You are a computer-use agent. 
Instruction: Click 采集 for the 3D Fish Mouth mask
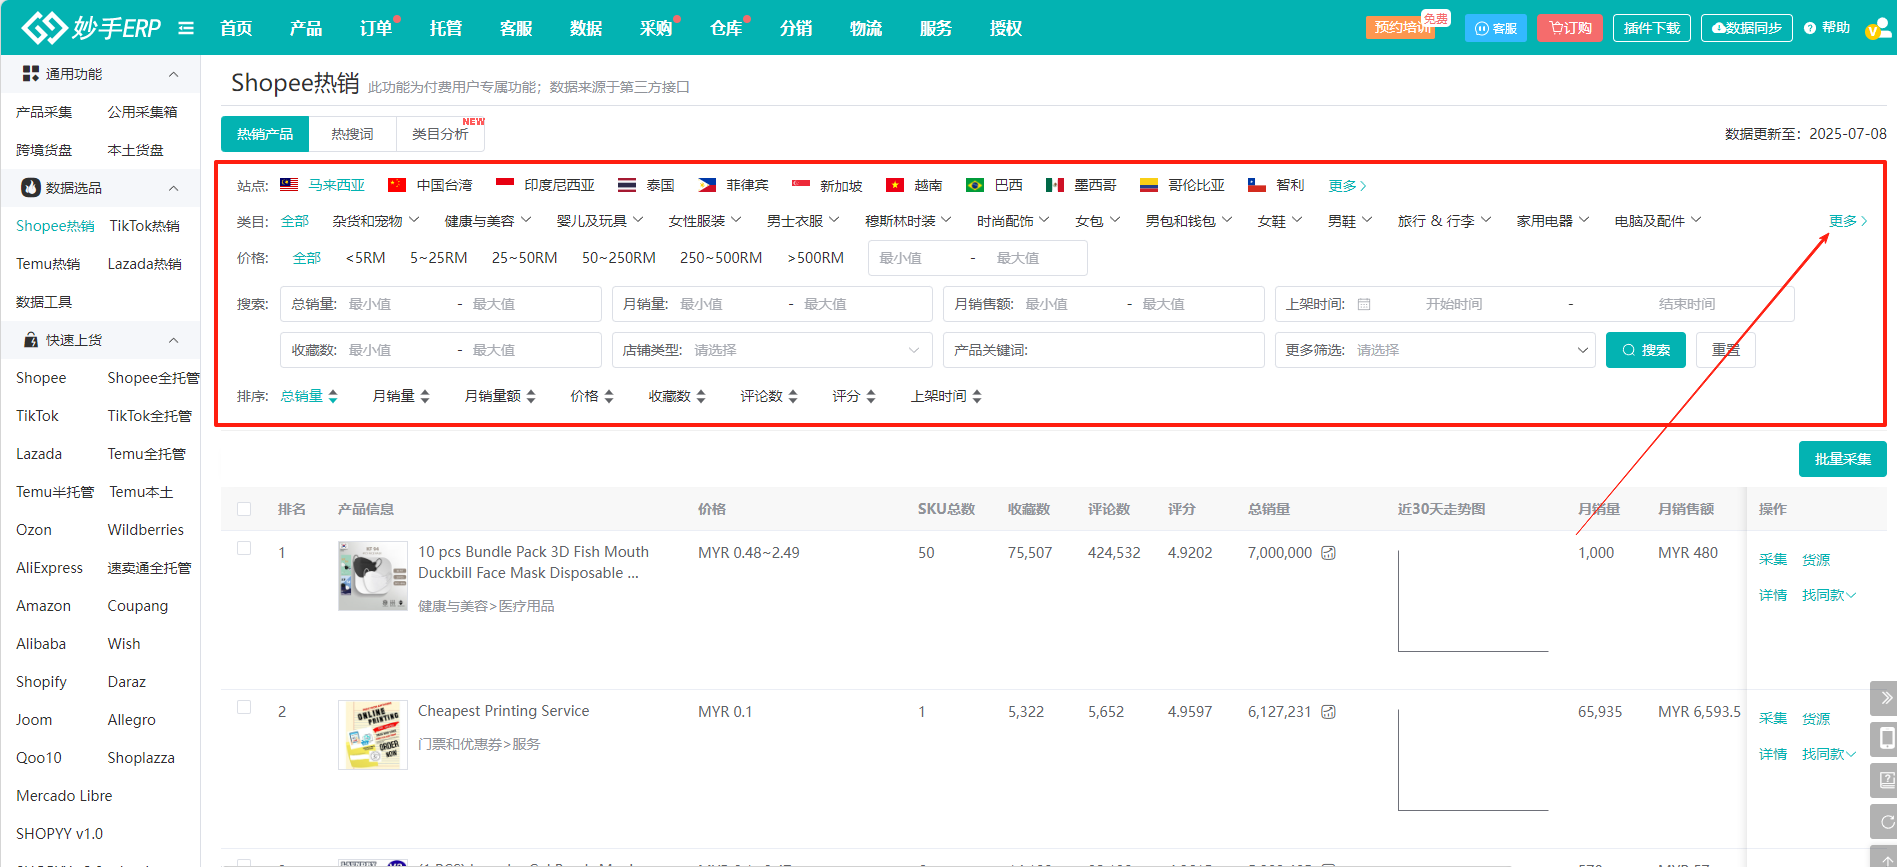point(1773,559)
